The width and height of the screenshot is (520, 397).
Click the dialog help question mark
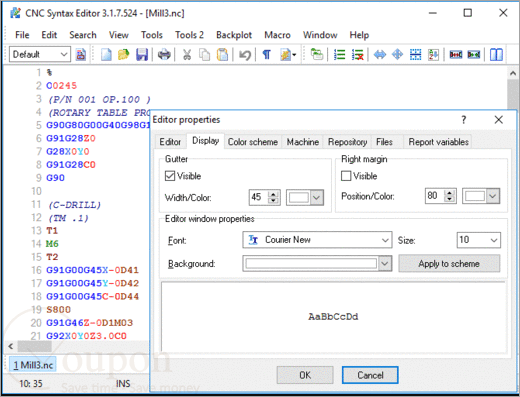point(464,119)
